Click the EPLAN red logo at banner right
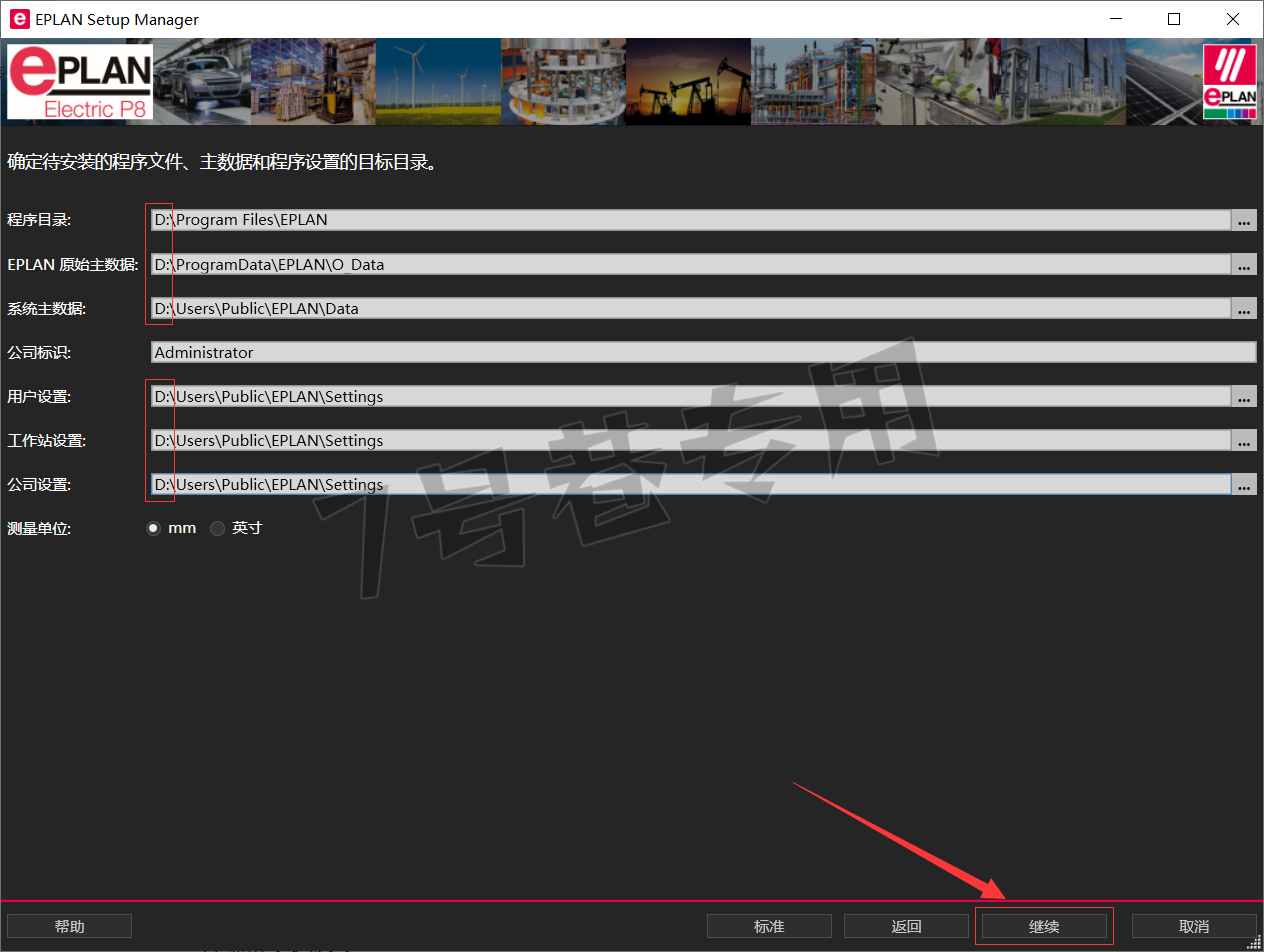Screen dimensions: 1264x952 pos(1229,82)
